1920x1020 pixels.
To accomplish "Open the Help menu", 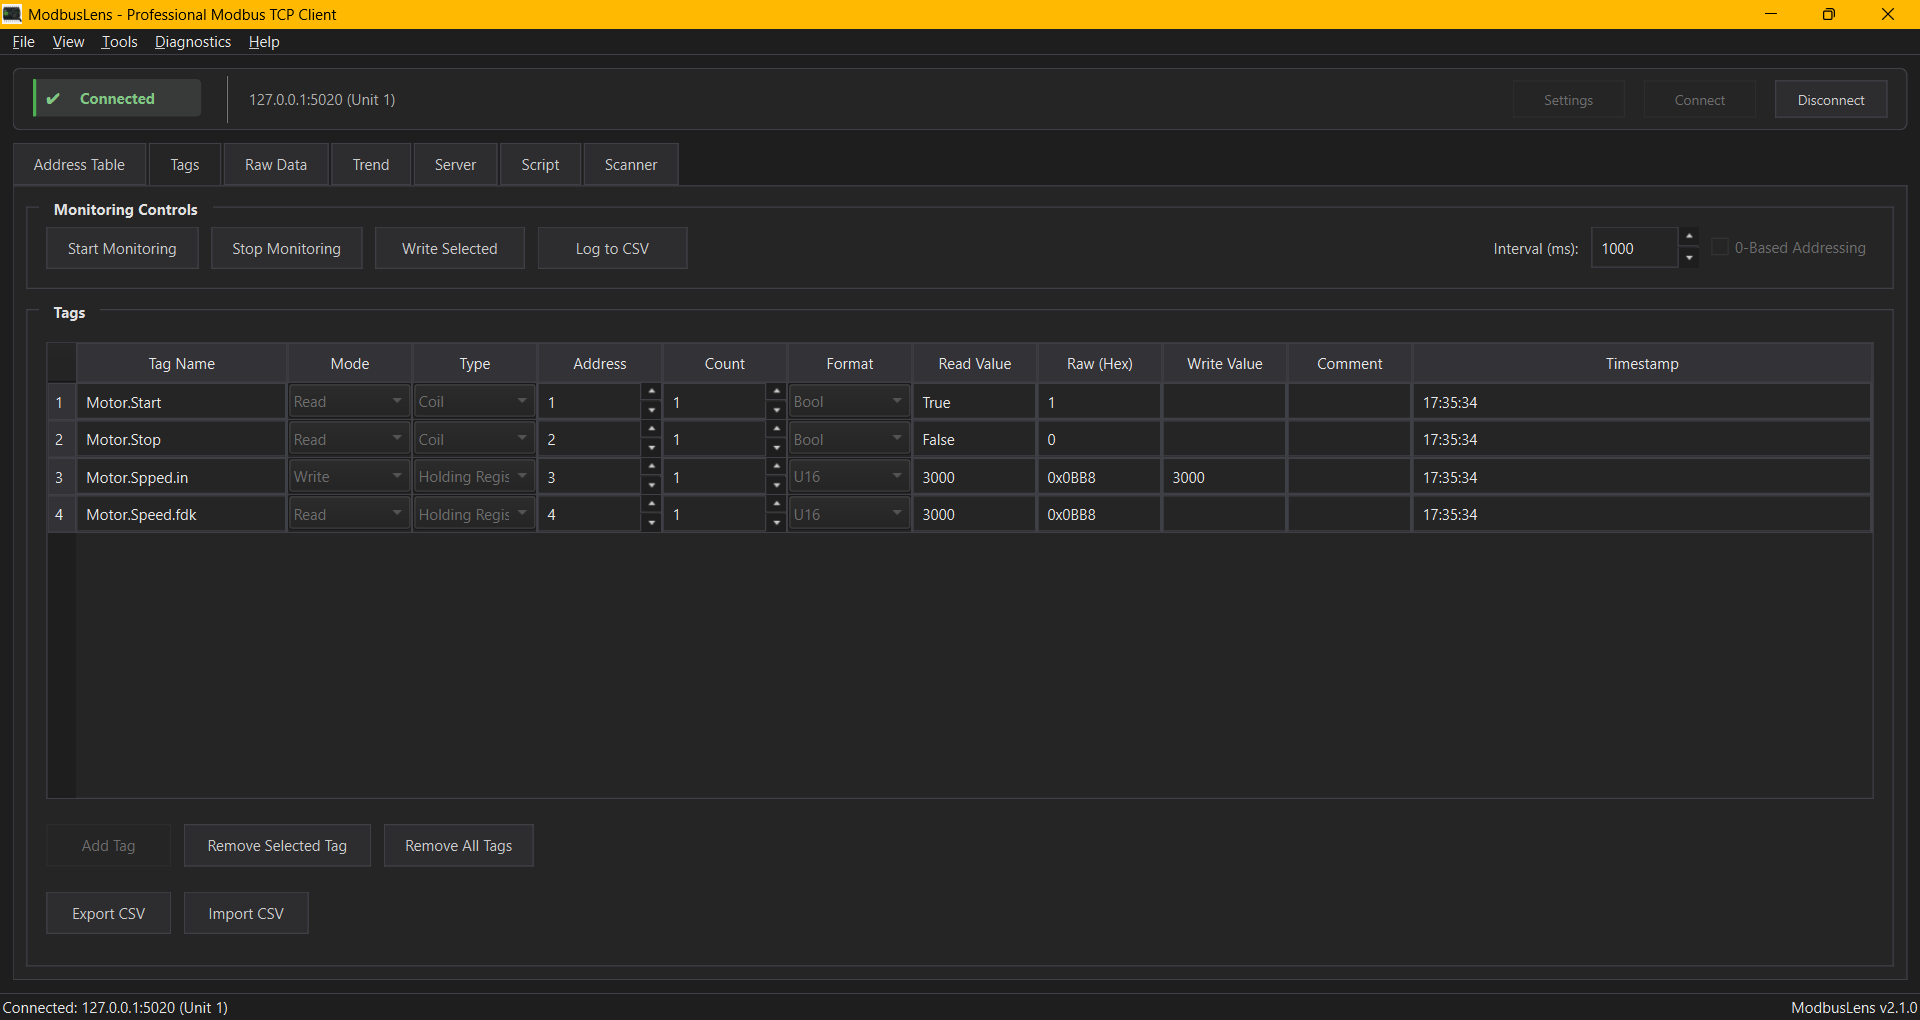I will coord(264,42).
